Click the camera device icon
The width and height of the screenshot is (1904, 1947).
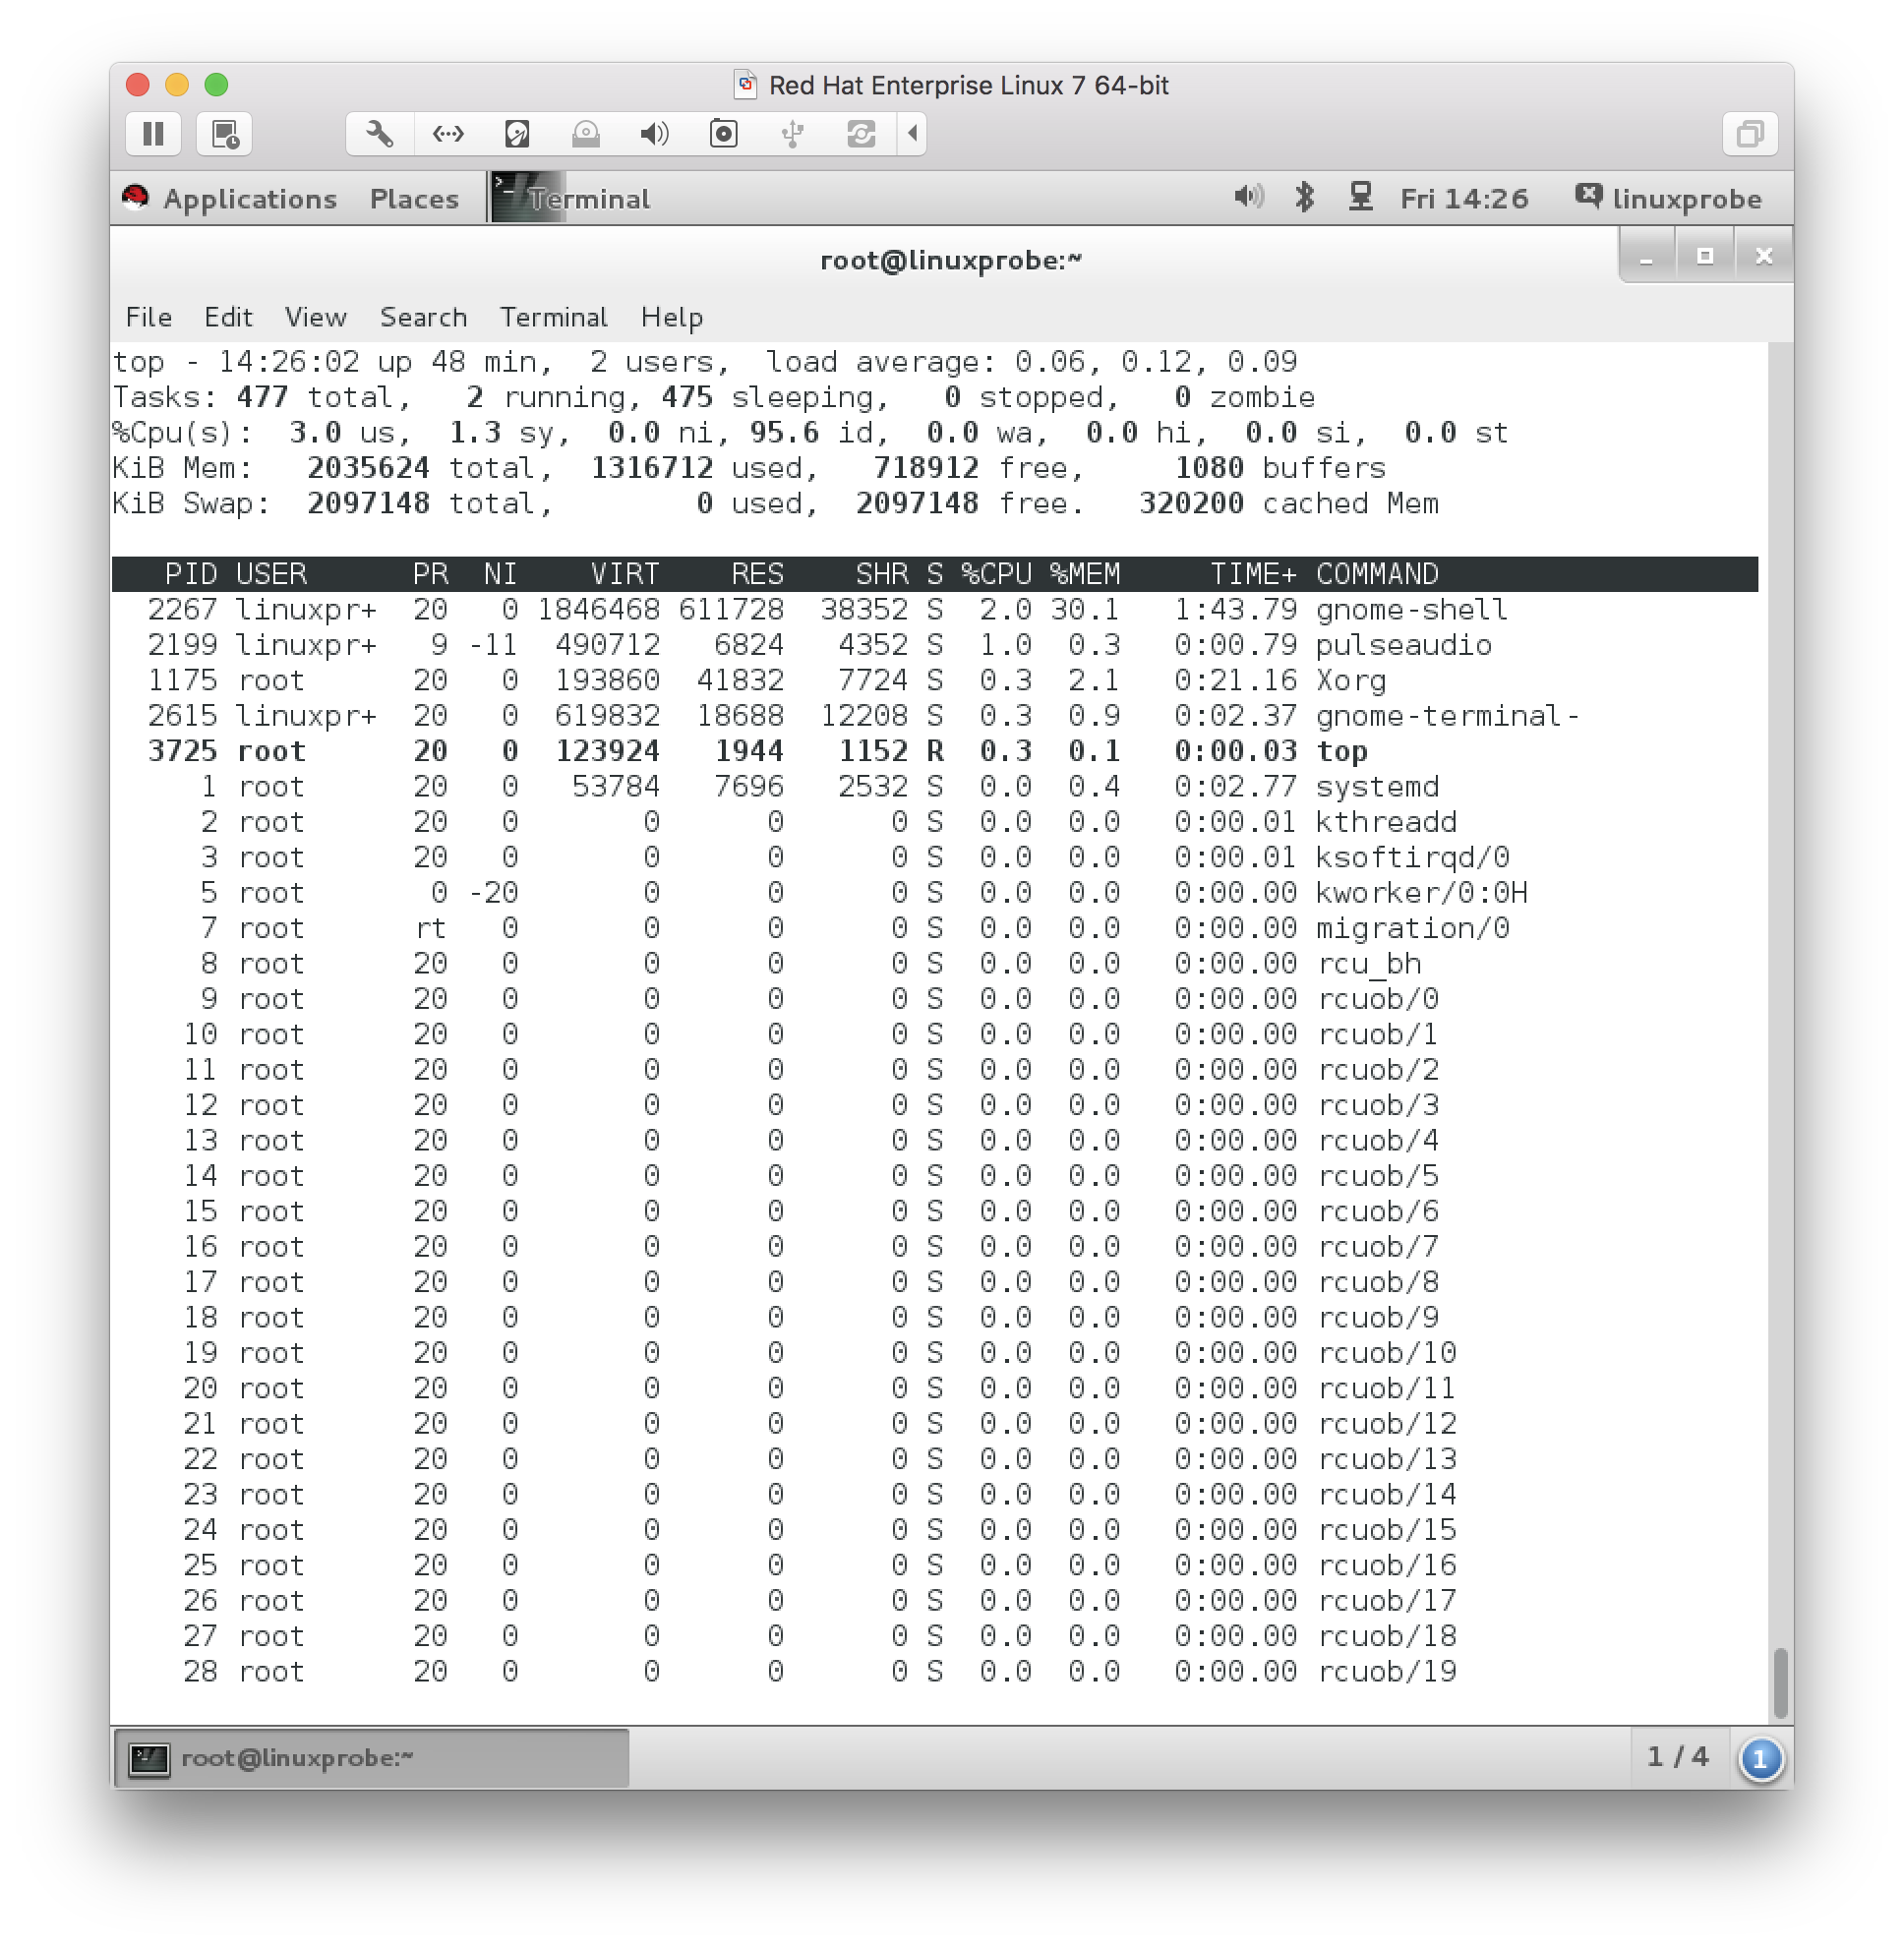pyautogui.click(x=723, y=134)
